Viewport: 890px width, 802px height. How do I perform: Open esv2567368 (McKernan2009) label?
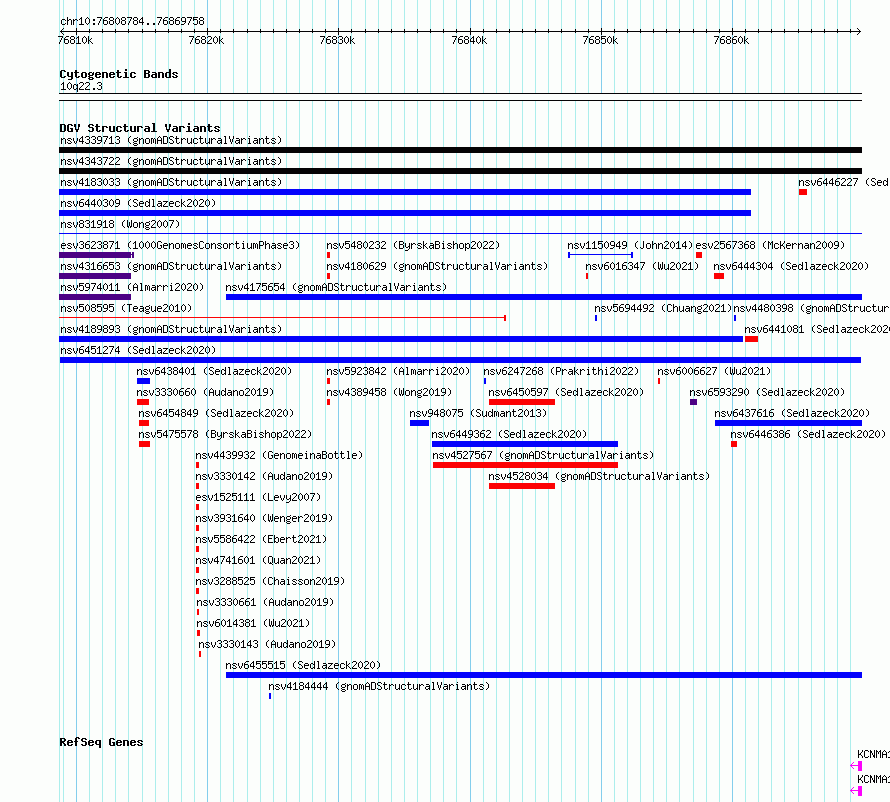770,245
